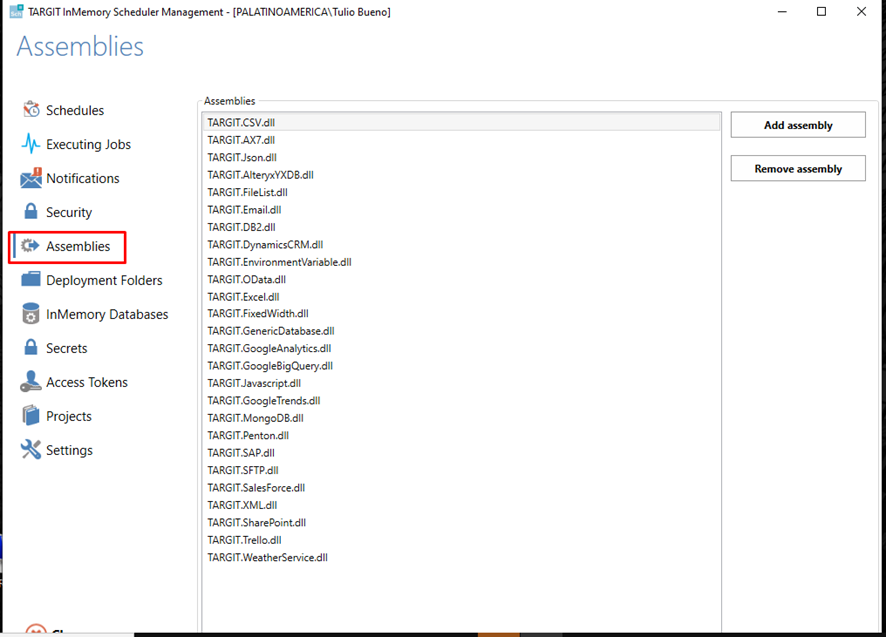Click the Remove assembly button
Screen dimensions: 886x637
click(x=798, y=168)
